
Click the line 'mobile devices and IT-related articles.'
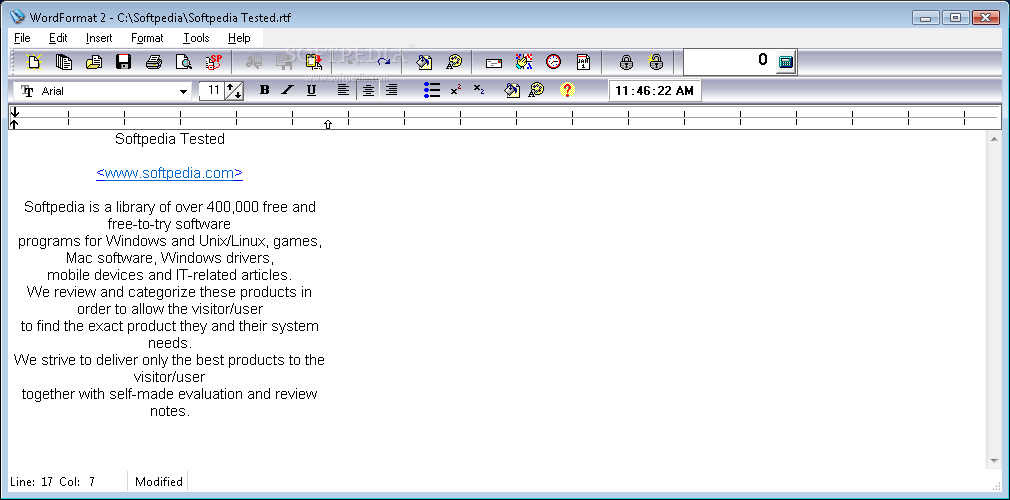[x=169, y=275]
